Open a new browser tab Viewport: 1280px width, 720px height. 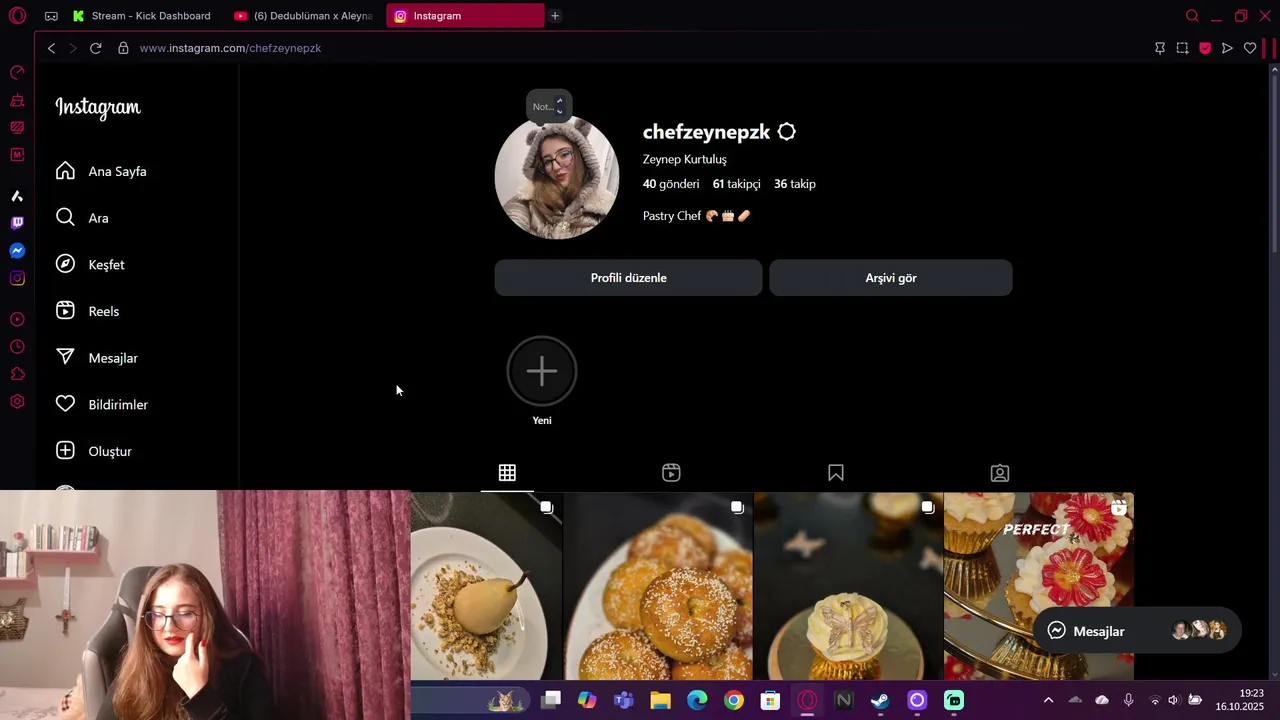coord(555,16)
